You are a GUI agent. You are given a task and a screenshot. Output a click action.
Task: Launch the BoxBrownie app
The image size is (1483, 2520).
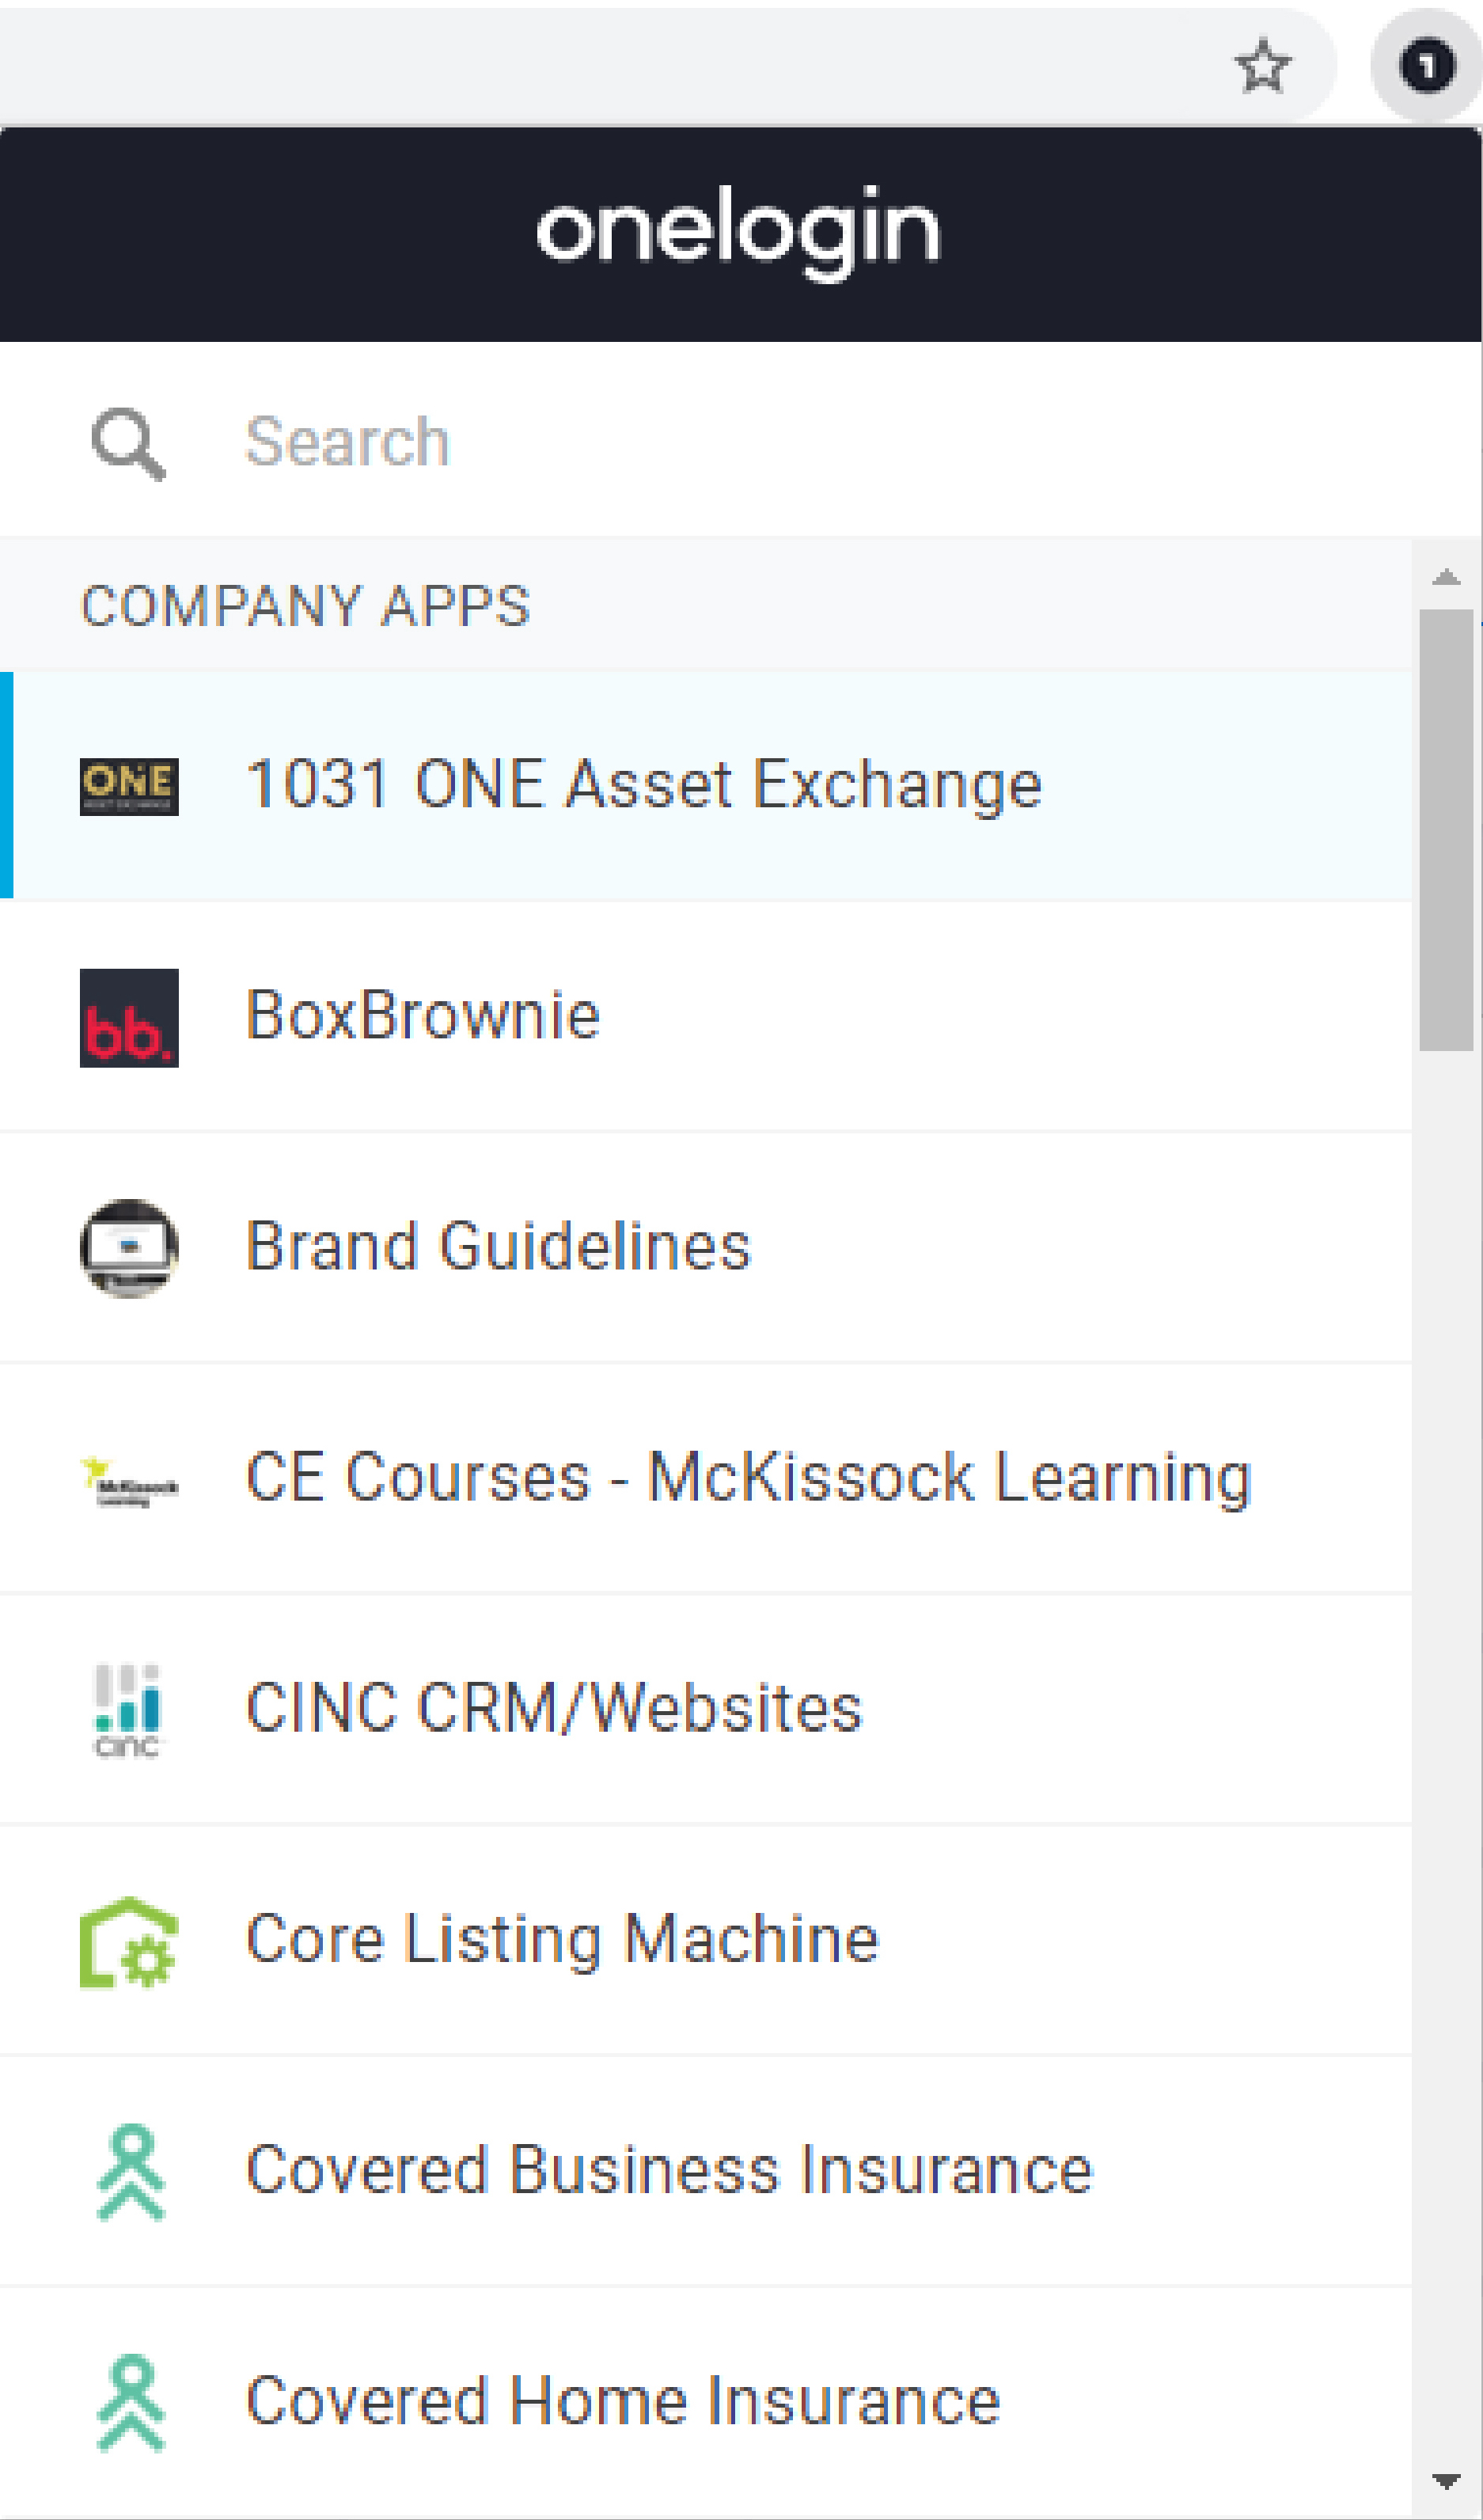coord(706,1016)
